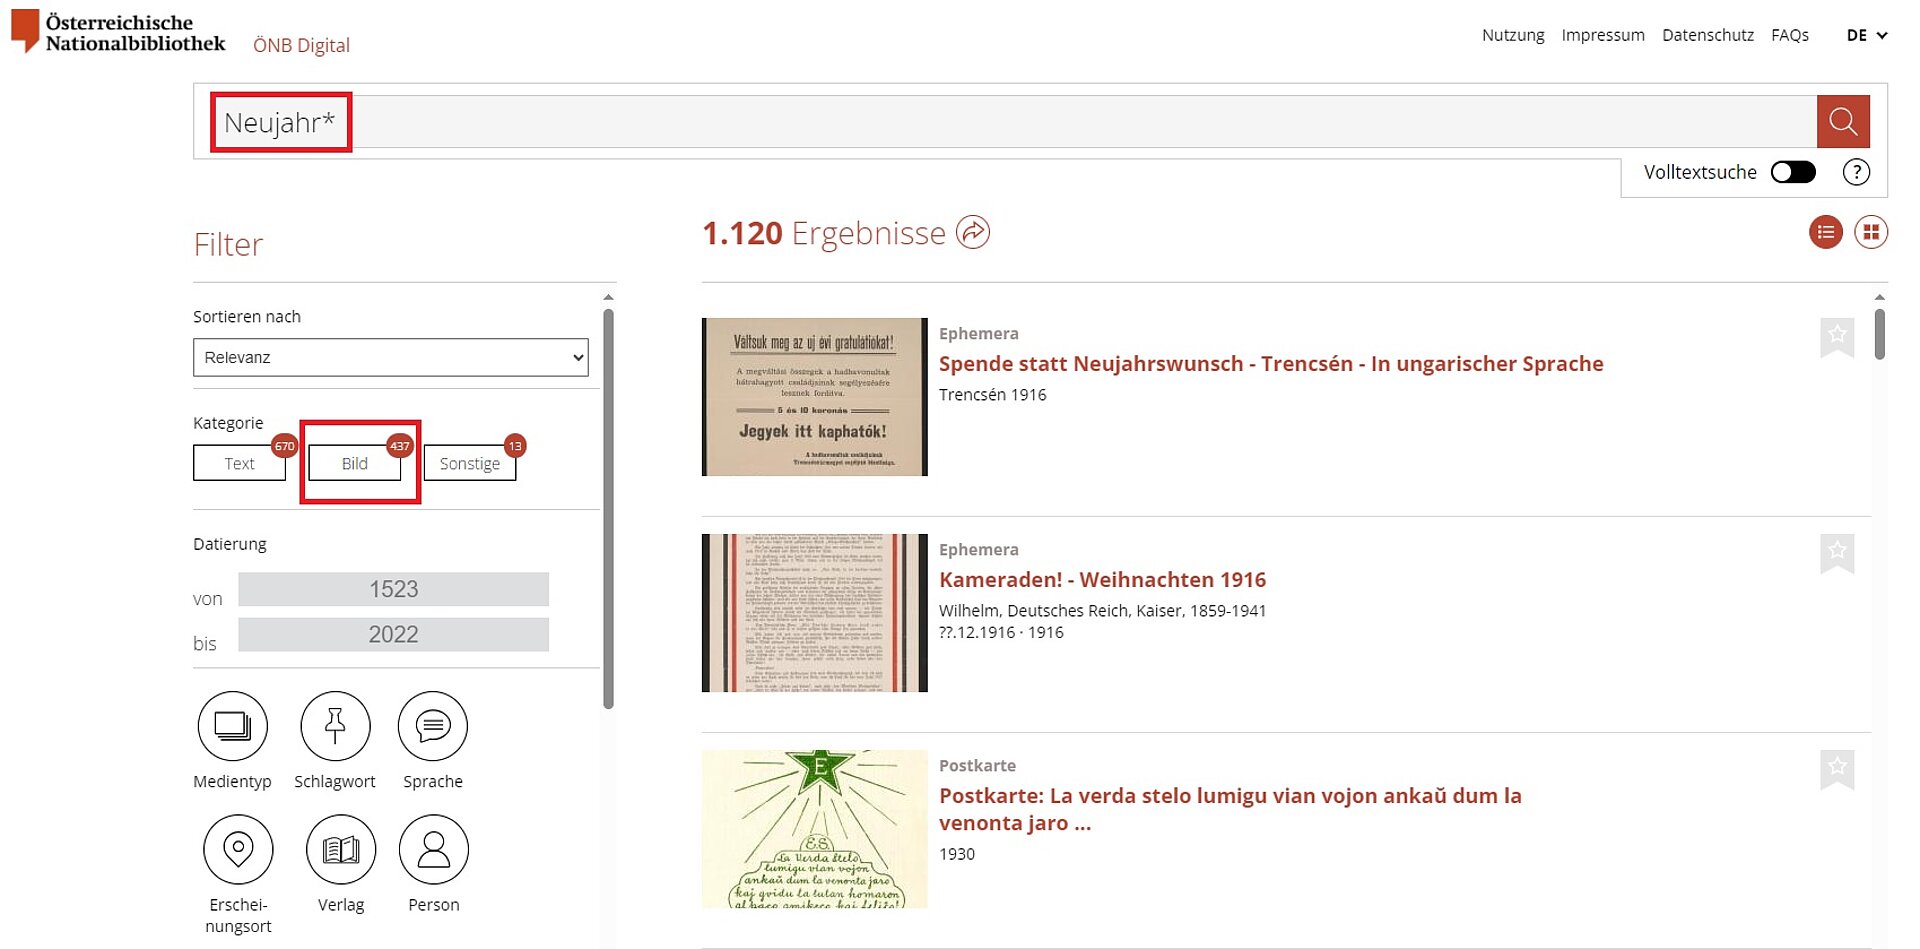The image size is (1920, 949).
Task: Open the Sortieren nach Relevanz dropdown
Action: click(x=391, y=357)
